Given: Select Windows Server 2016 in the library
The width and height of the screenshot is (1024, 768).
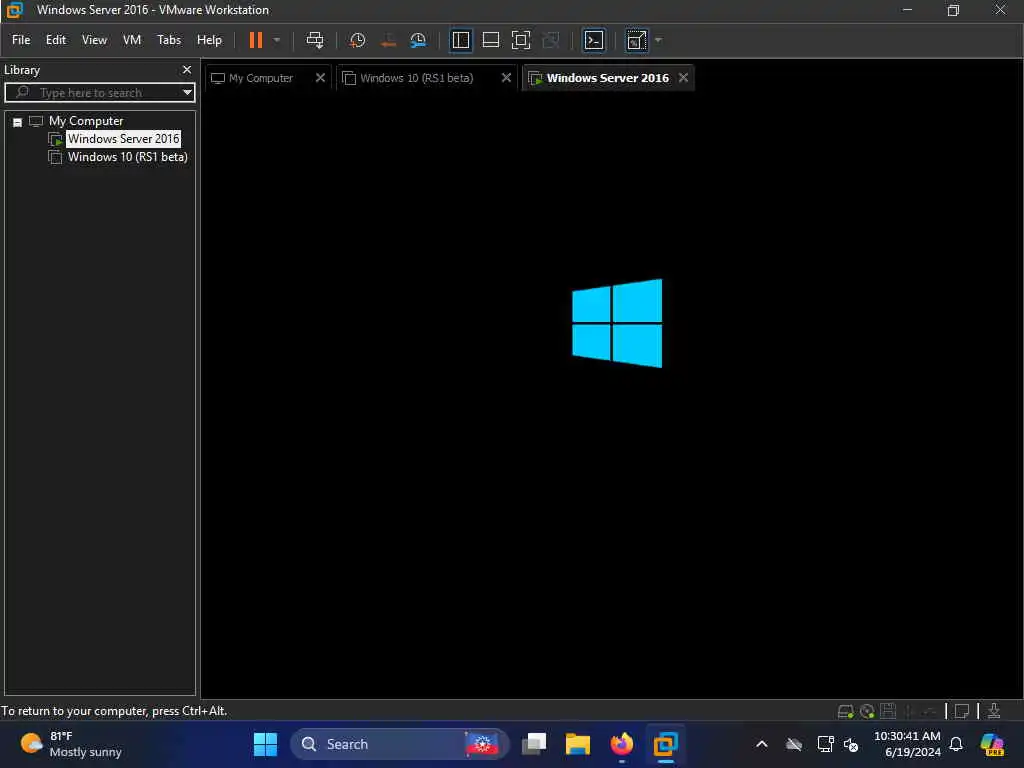Looking at the screenshot, I should (x=123, y=139).
